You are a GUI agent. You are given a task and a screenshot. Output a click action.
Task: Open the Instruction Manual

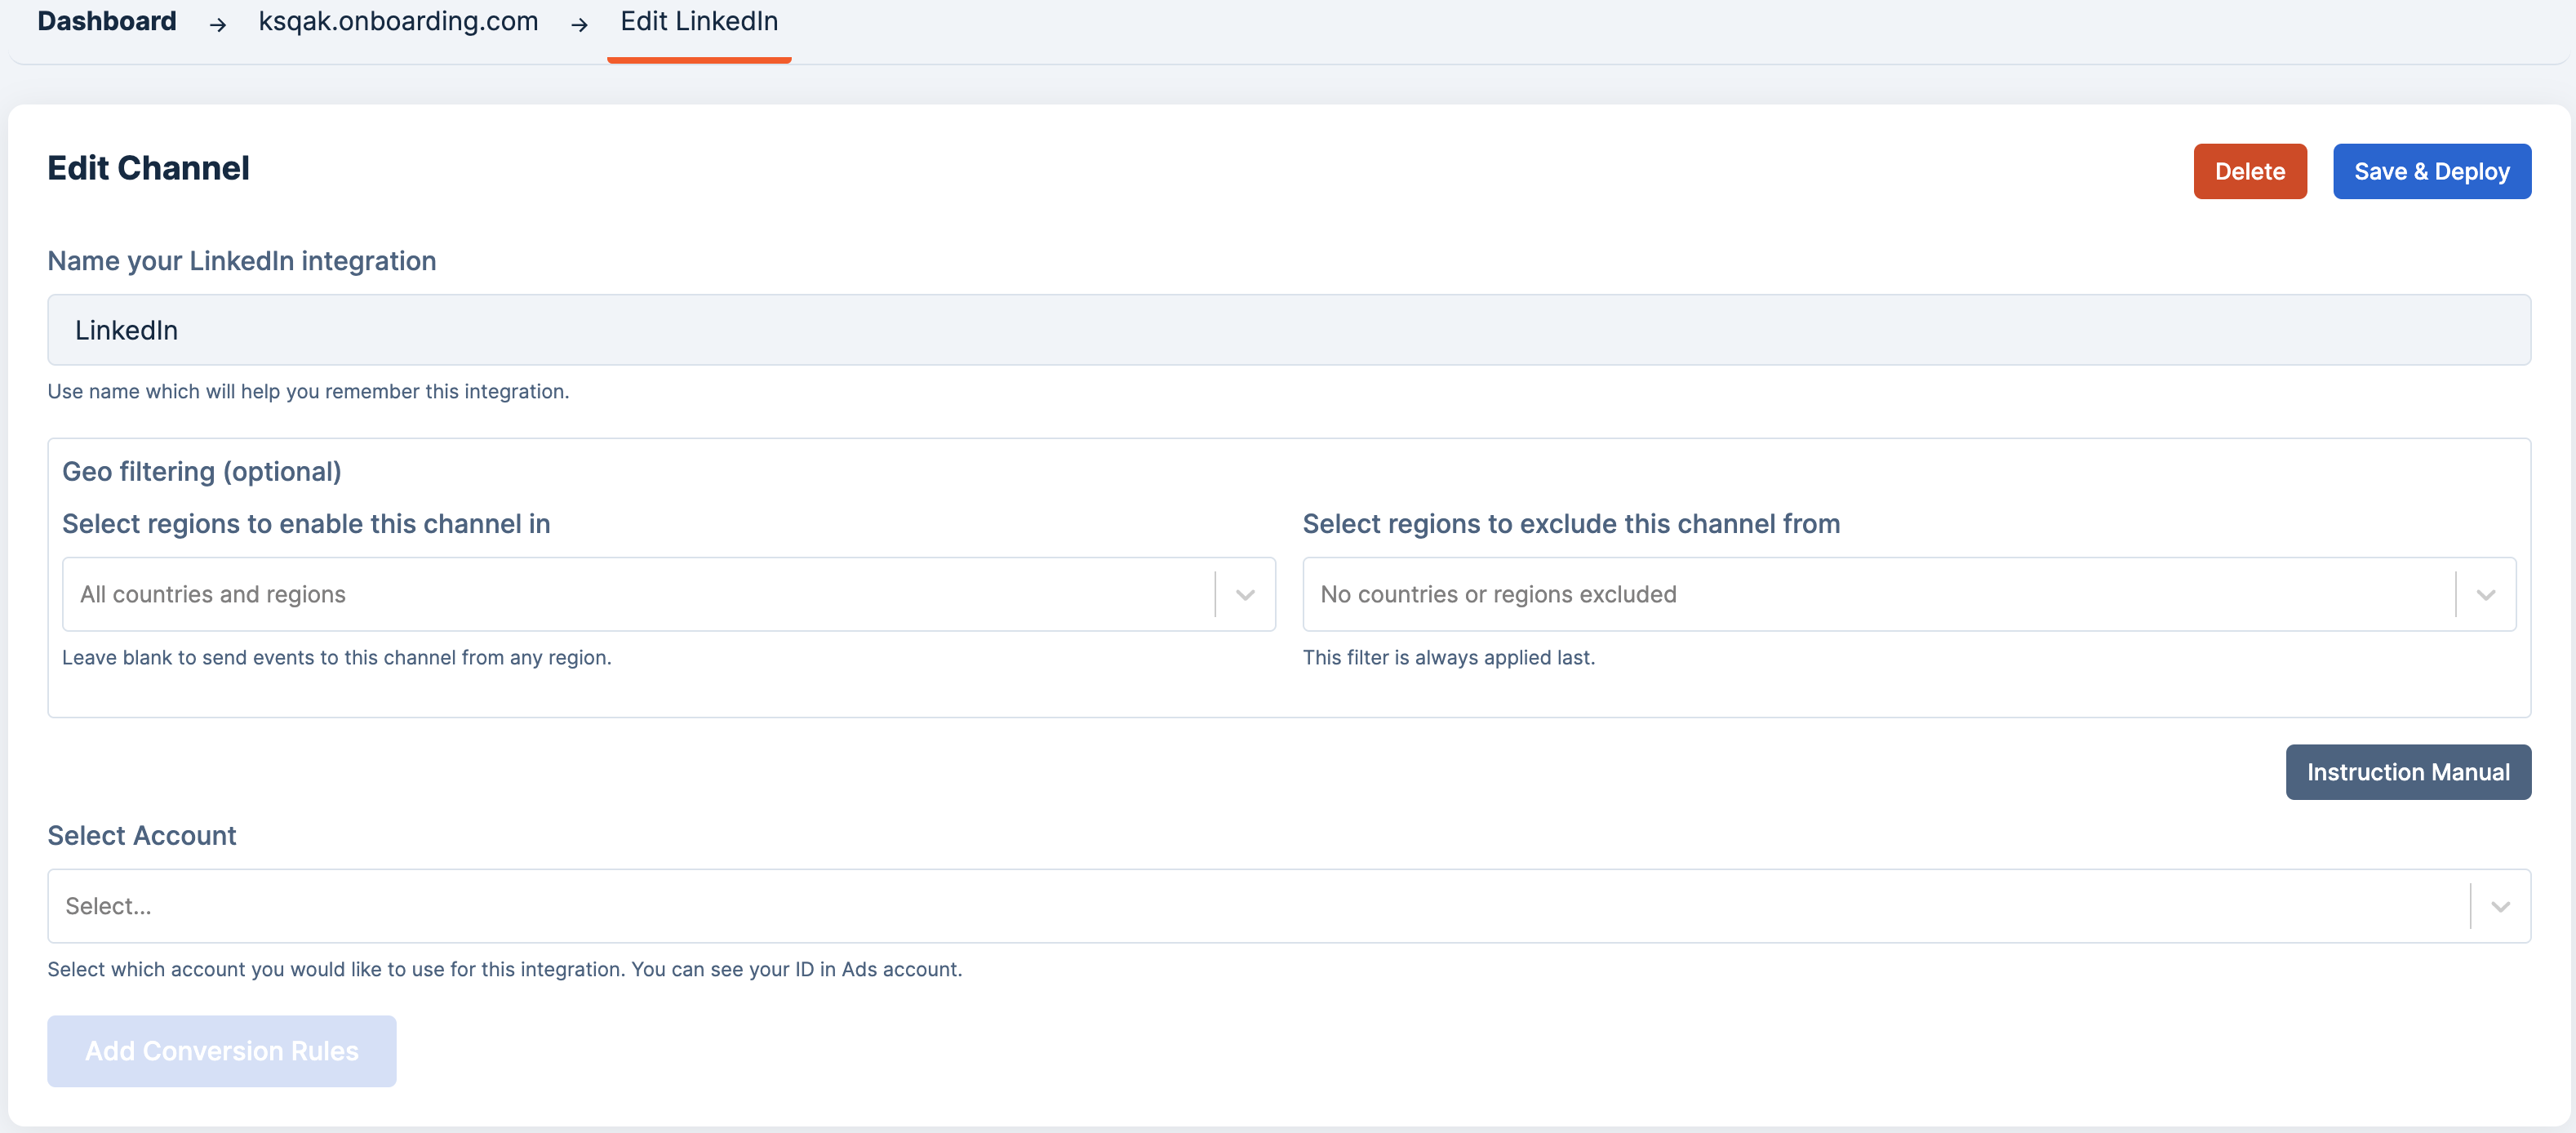tap(2407, 772)
